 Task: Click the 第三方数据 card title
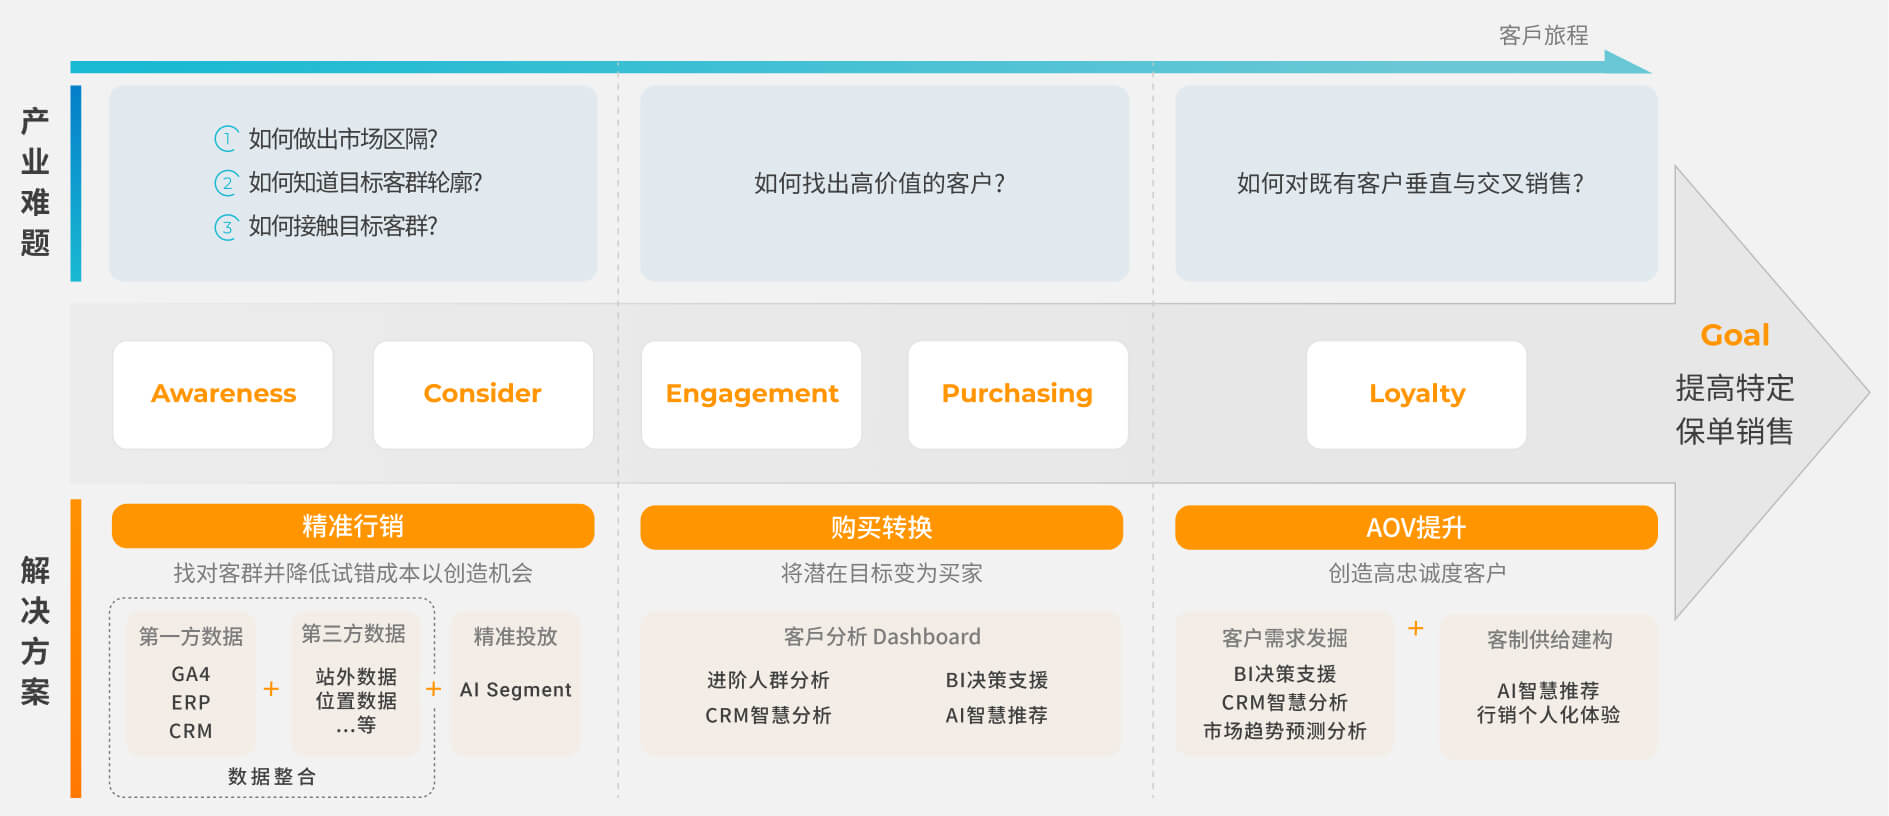pyautogui.click(x=353, y=634)
